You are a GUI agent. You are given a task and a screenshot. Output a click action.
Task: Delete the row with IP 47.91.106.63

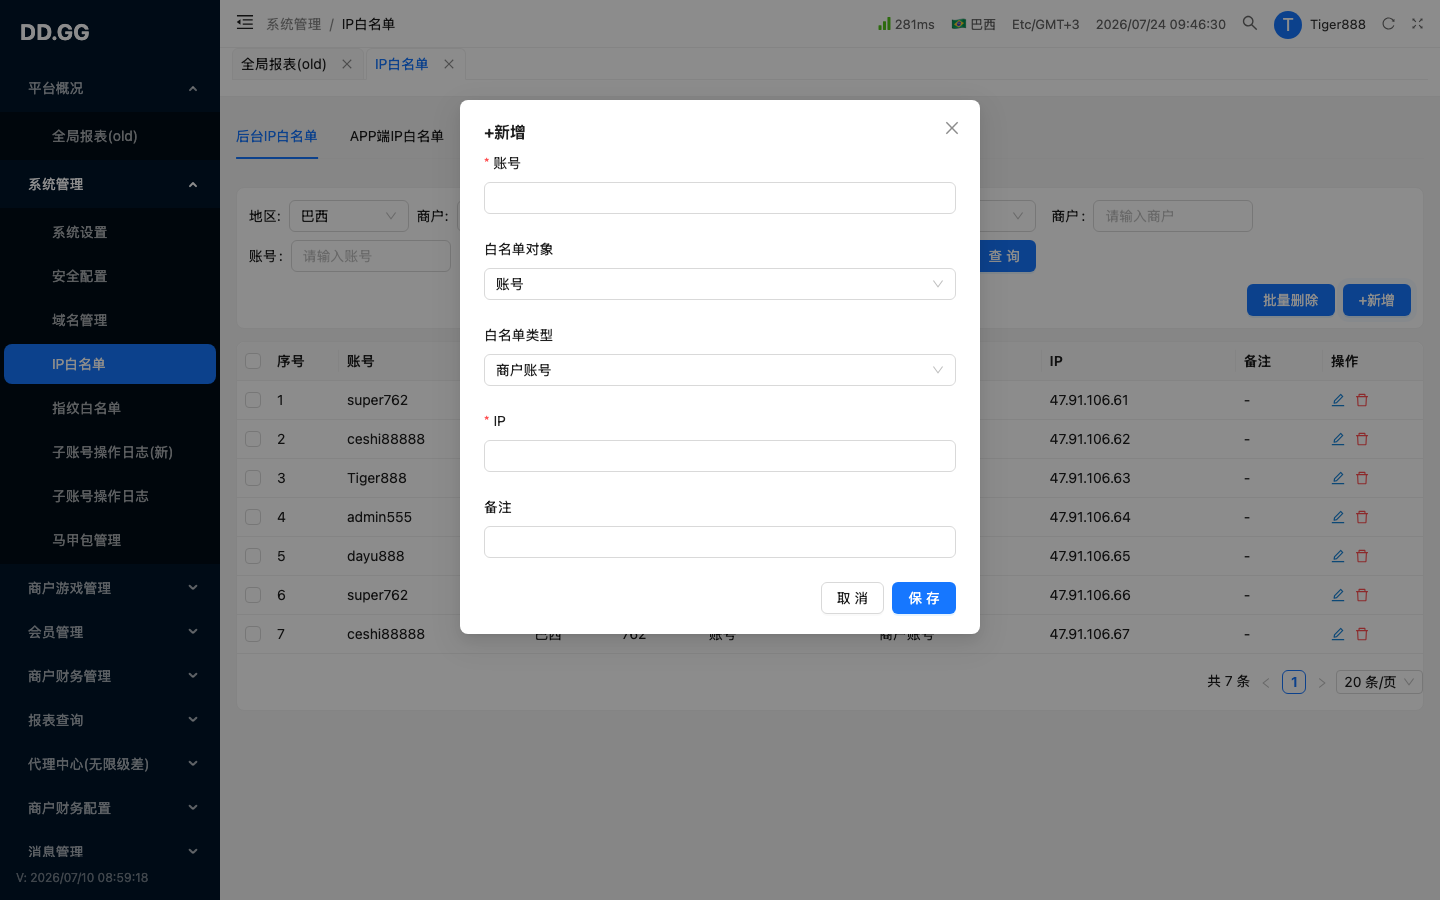[1362, 478]
